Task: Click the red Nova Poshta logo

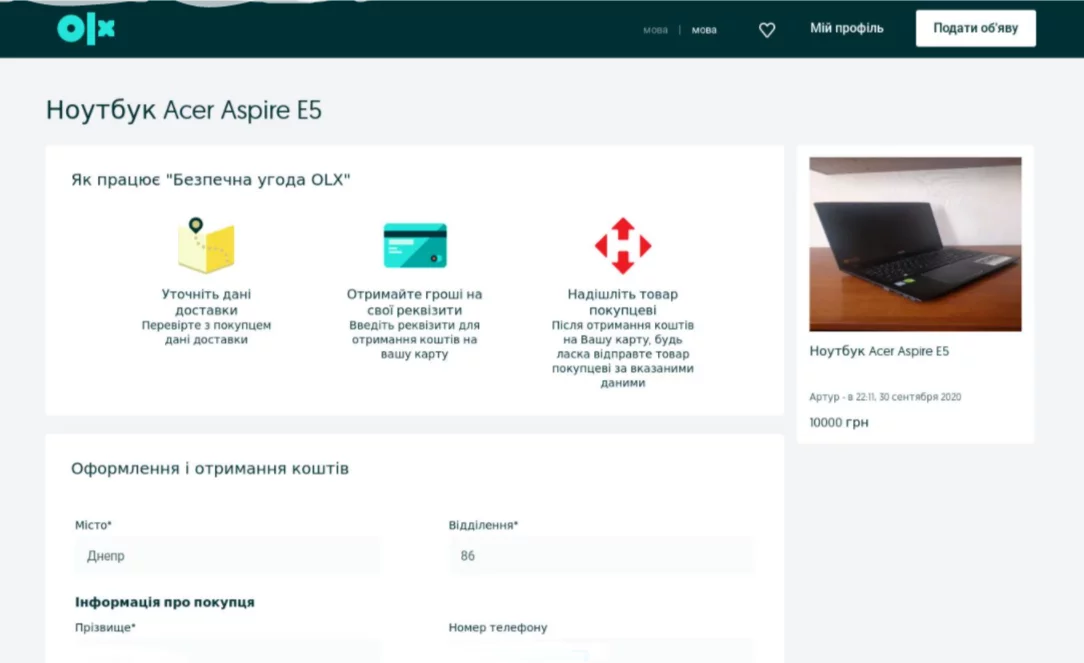Action: [623, 245]
